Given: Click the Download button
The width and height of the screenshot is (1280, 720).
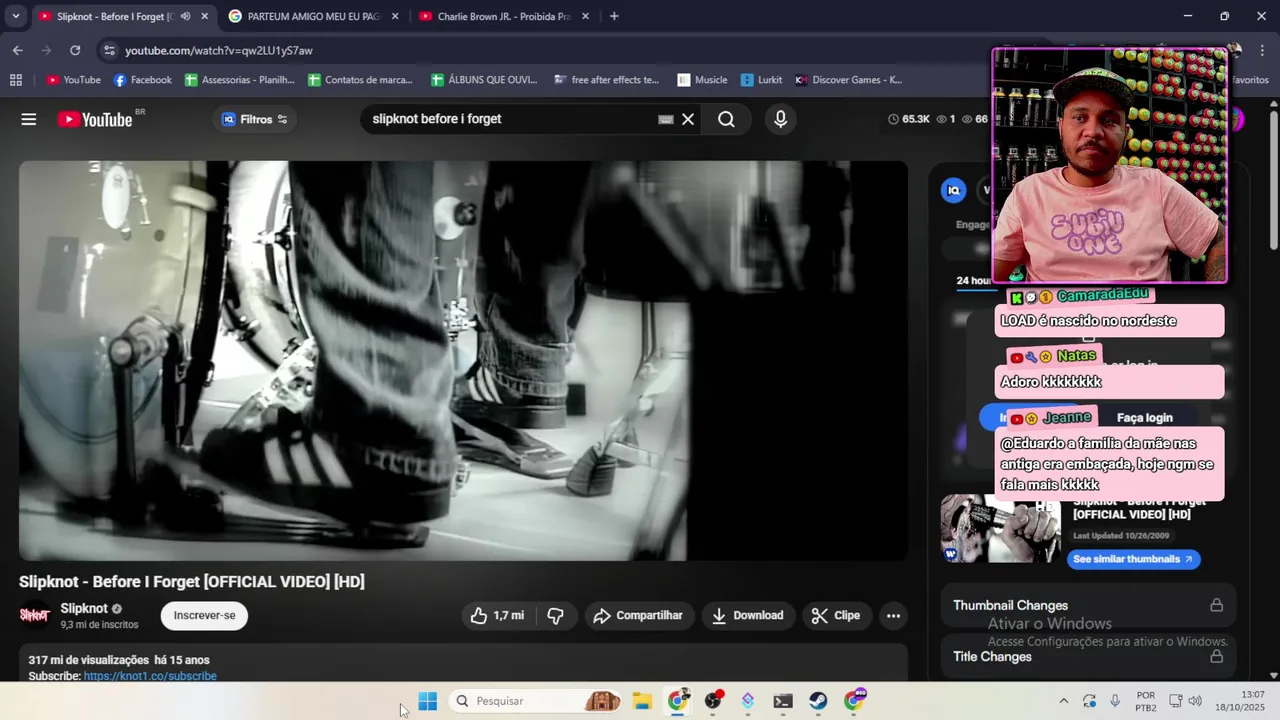Looking at the screenshot, I should click(x=749, y=615).
